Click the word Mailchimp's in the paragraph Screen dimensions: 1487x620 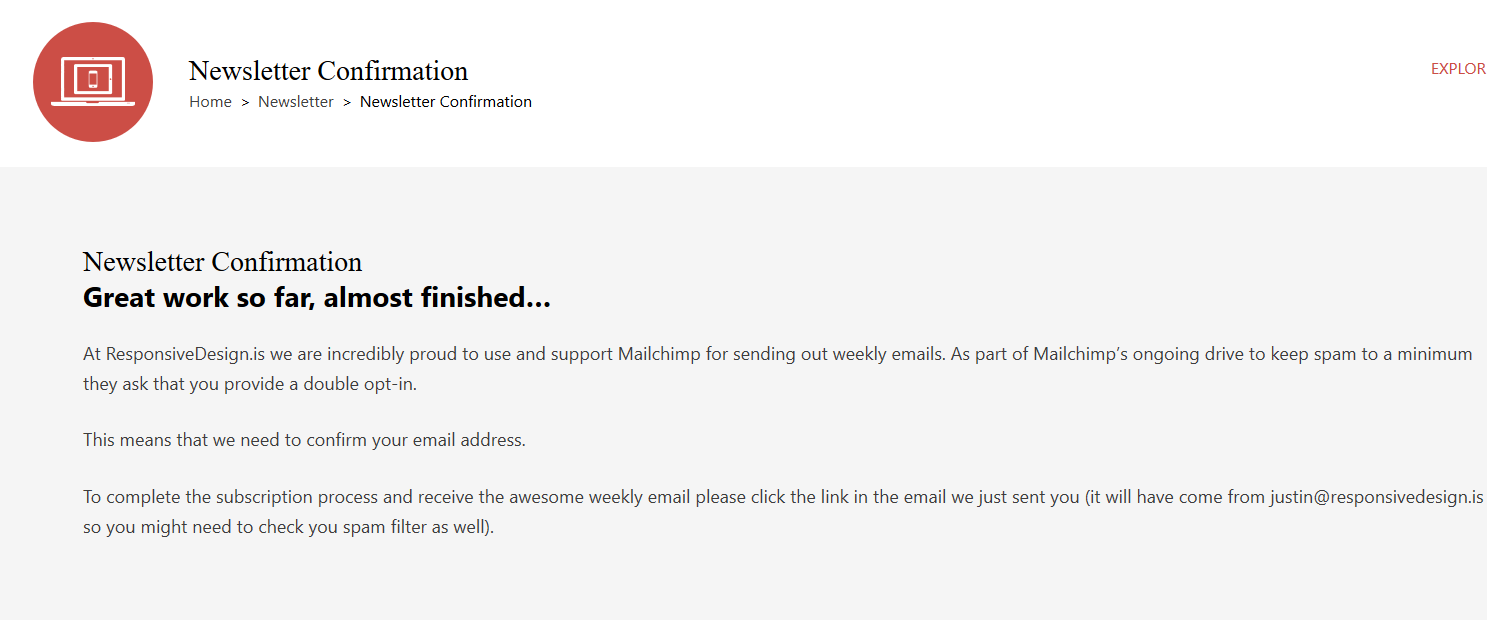[1078, 354]
